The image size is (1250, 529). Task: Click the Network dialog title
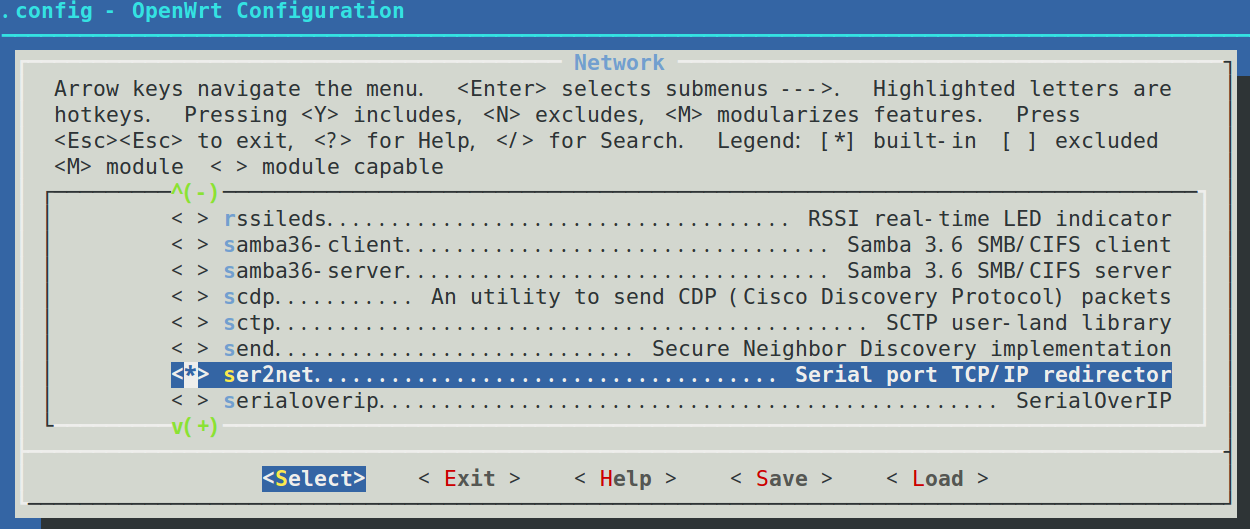click(x=619, y=63)
